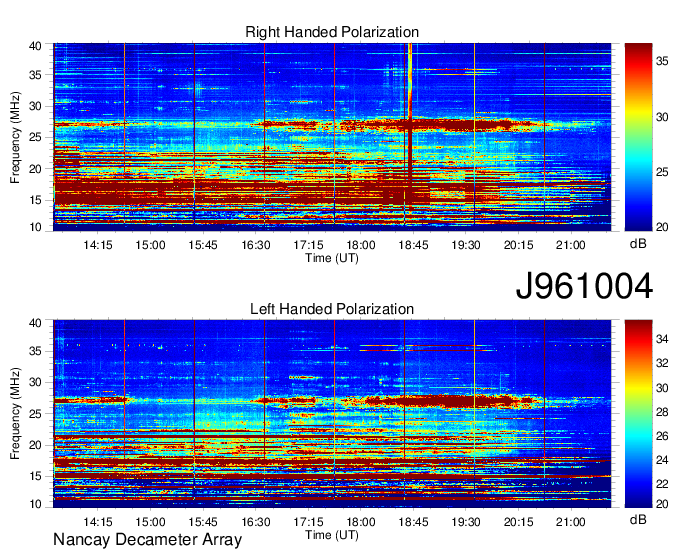Click the 22 tick on the lower colorbar
Viewport: 680px width, 552px height.
tap(662, 484)
